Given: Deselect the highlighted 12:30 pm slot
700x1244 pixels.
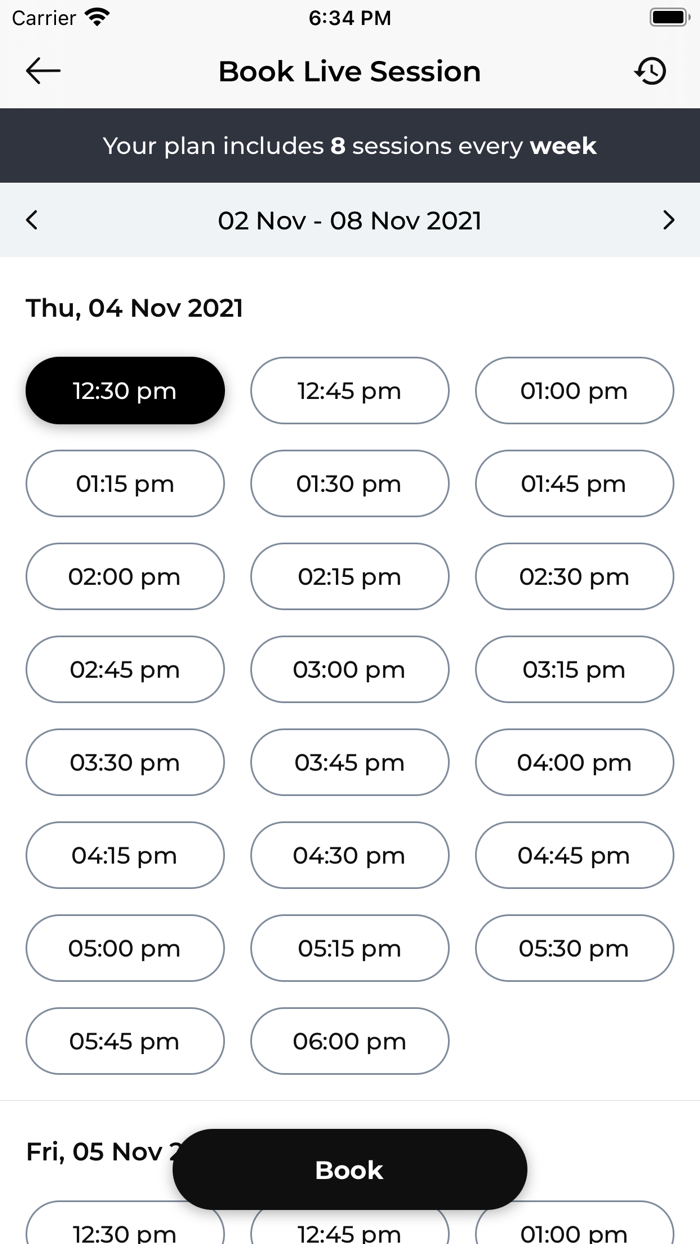Looking at the screenshot, I should coord(124,390).
